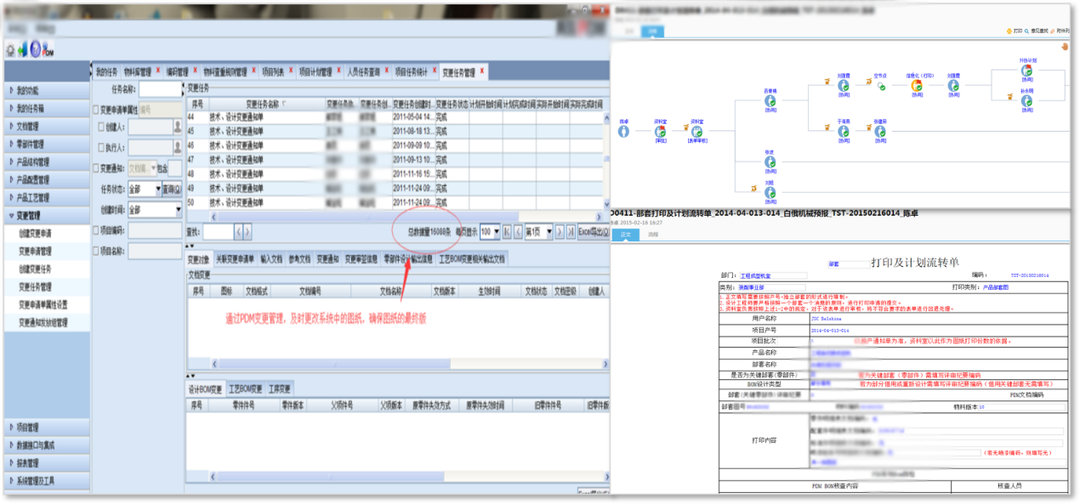1080x504 pixels.
Task: Enable the 创建人 filter checkbox
Action: pos(98,128)
